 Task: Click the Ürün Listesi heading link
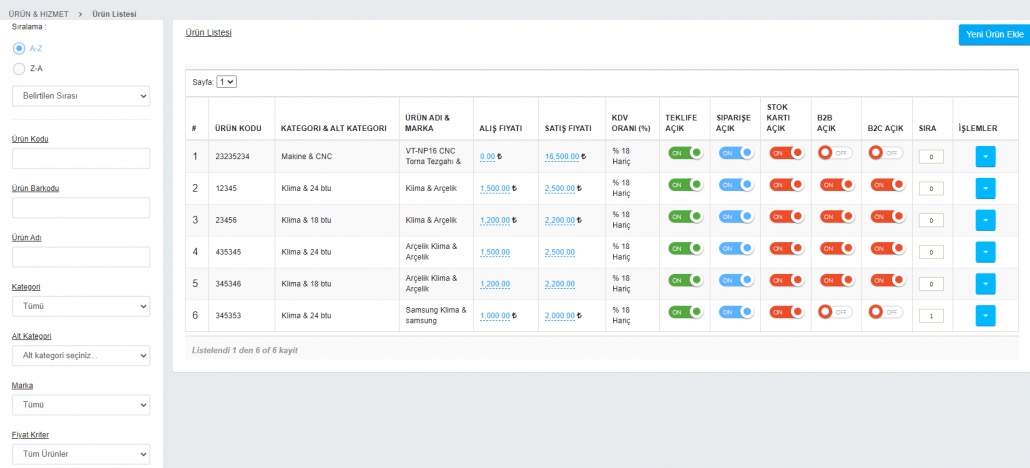(x=209, y=32)
